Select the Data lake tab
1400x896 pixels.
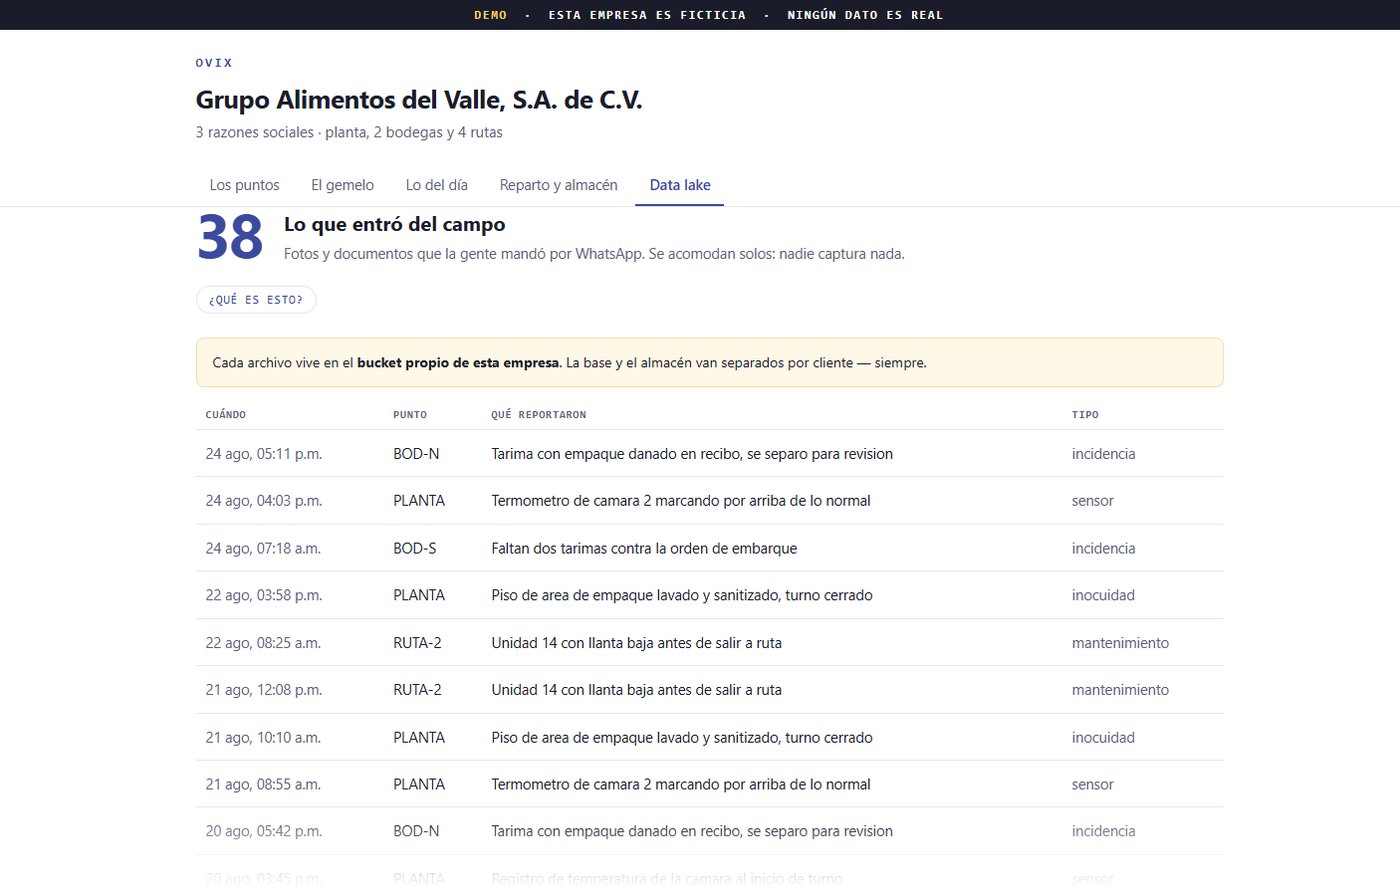[x=680, y=185]
